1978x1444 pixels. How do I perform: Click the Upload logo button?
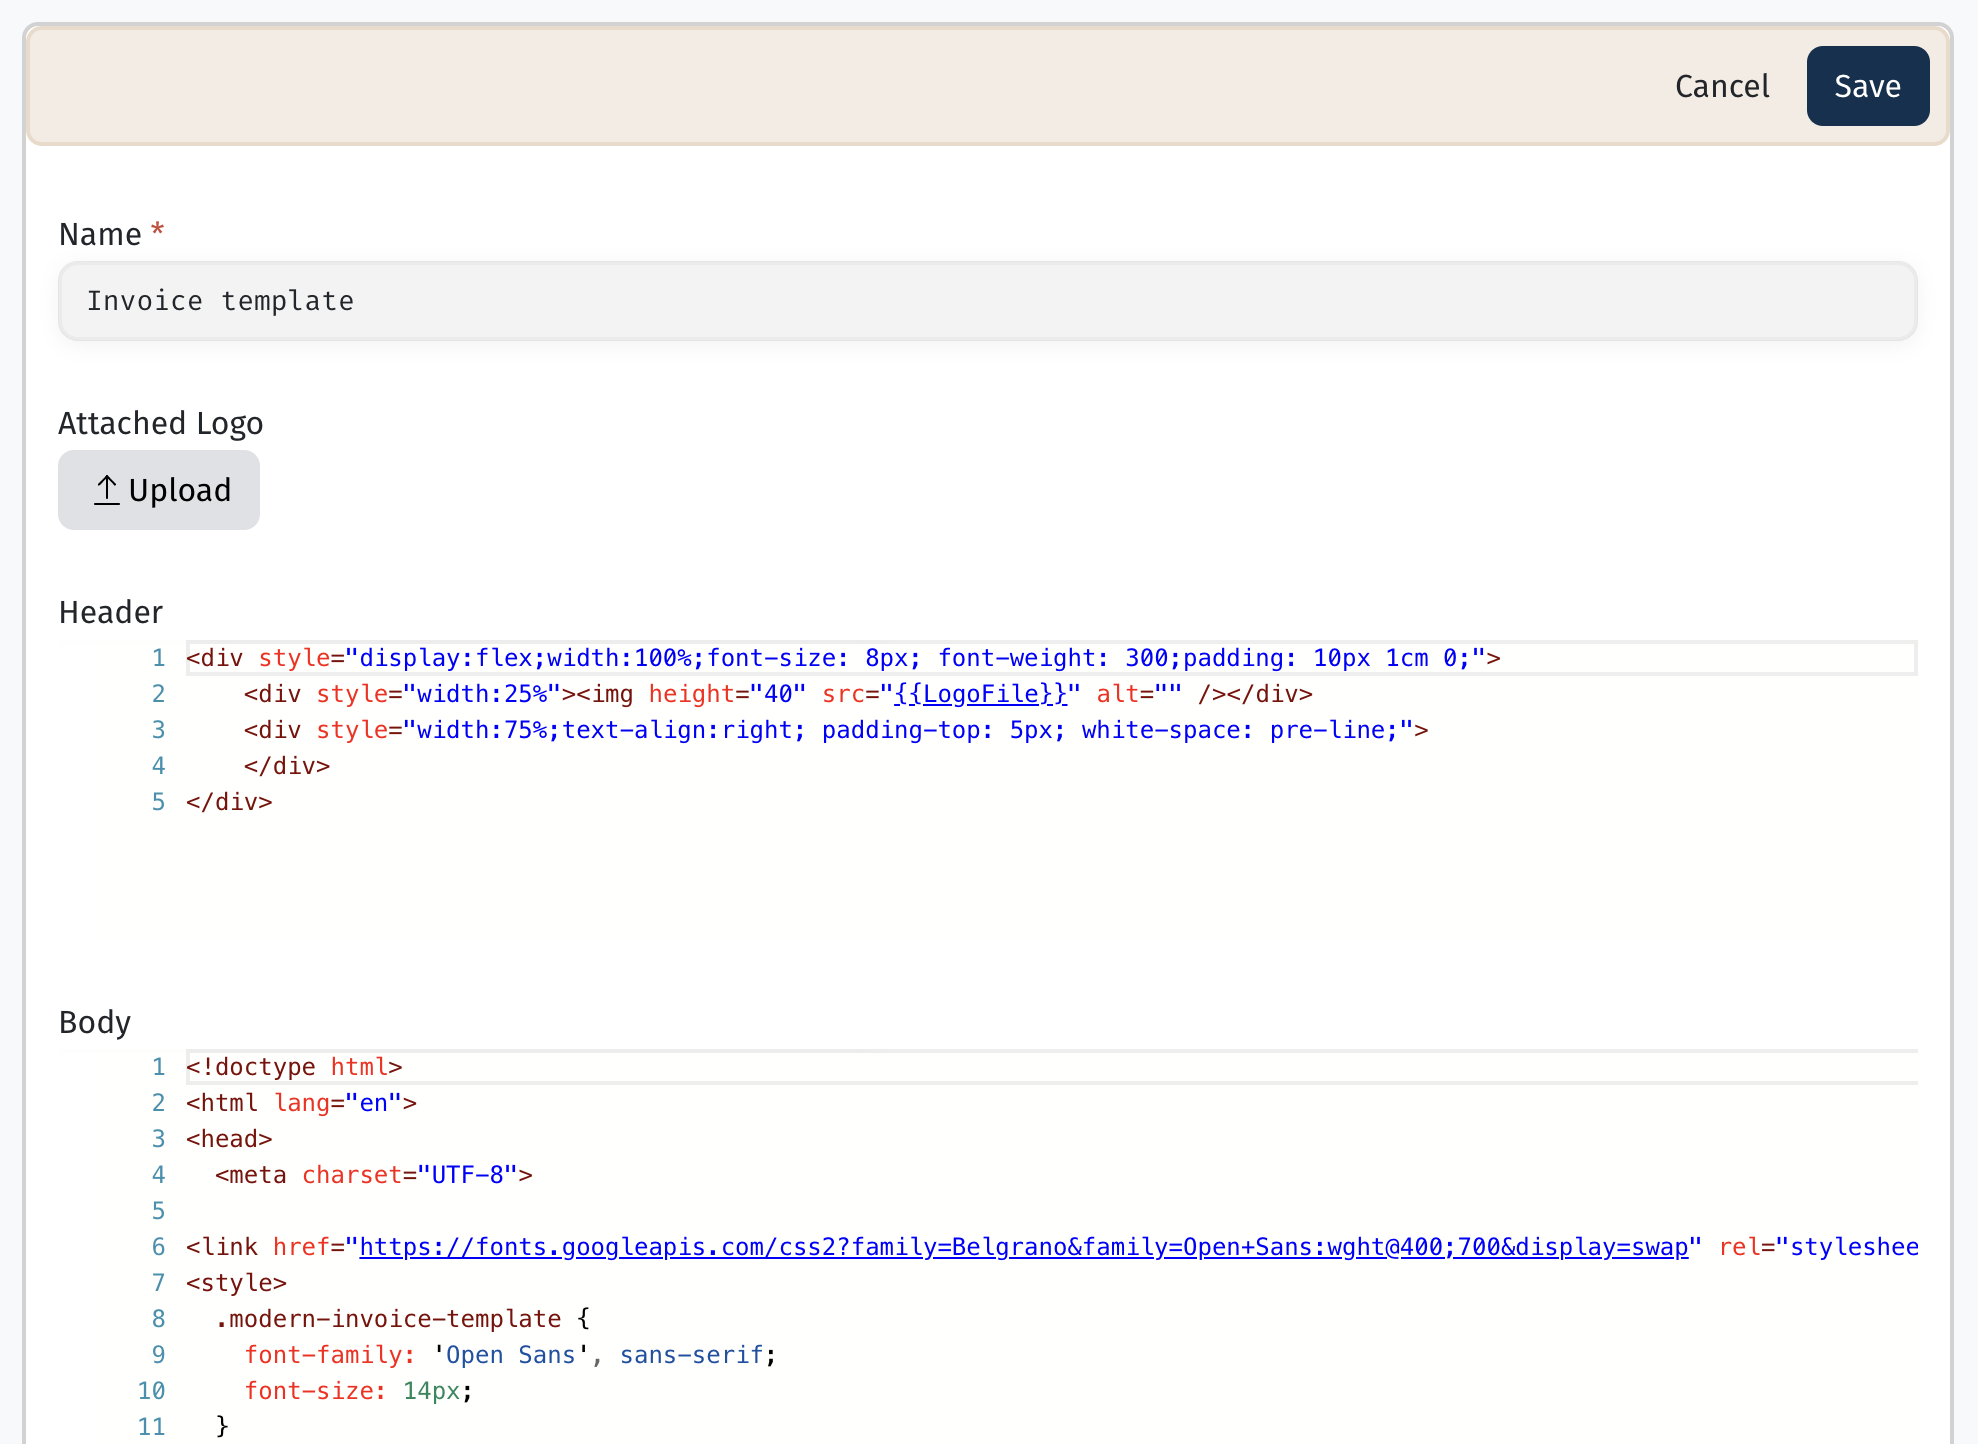[x=159, y=490]
